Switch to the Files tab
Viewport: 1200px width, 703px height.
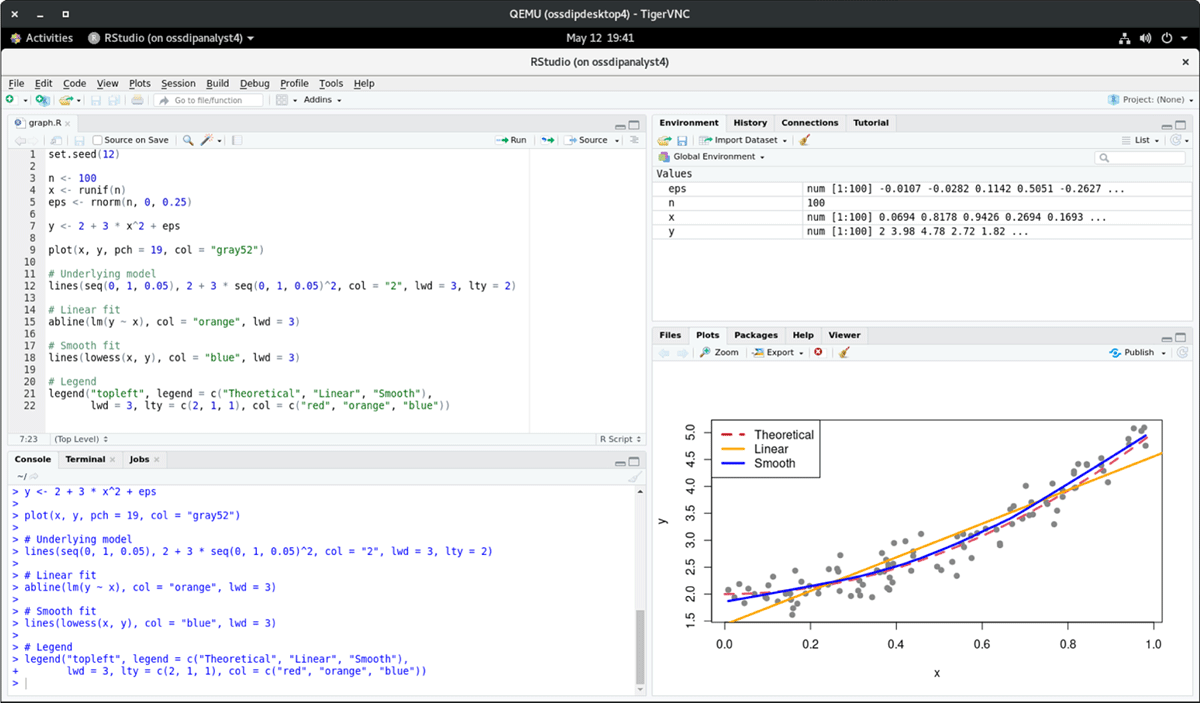(670, 335)
